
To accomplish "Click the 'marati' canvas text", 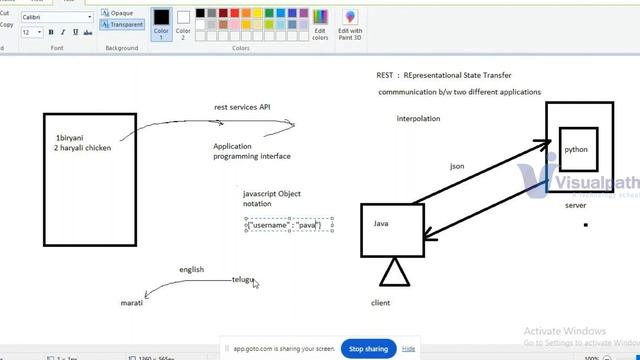I will point(131,303).
